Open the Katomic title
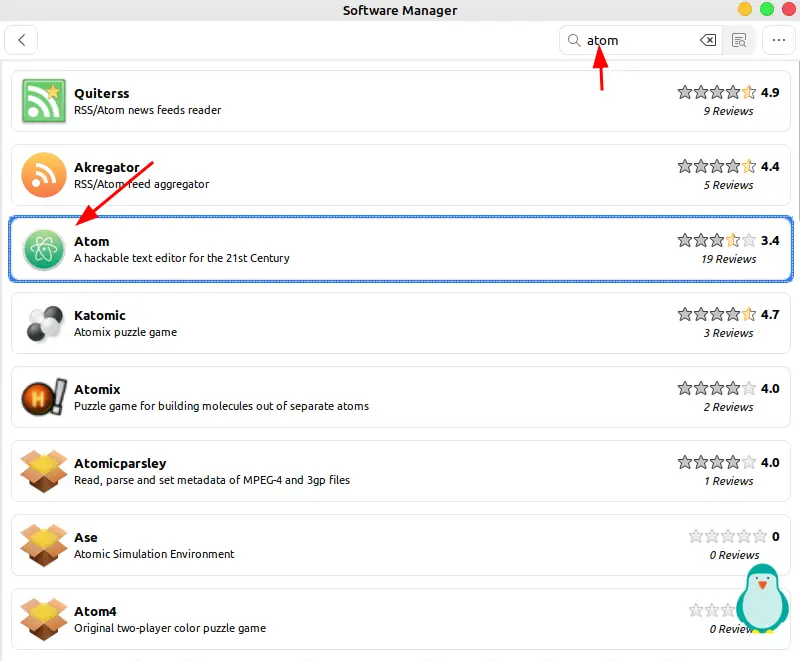Image resolution: width=800 pixels, height=661 pixels. (x=99, y=315)
